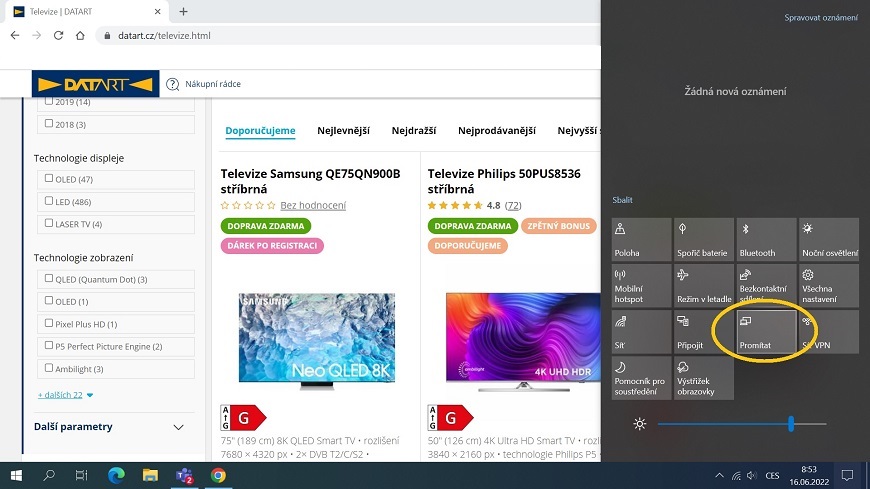Launch Microsoft Edge from taskbar
Screen dimensions: 870x489
[x=116, y=476]
